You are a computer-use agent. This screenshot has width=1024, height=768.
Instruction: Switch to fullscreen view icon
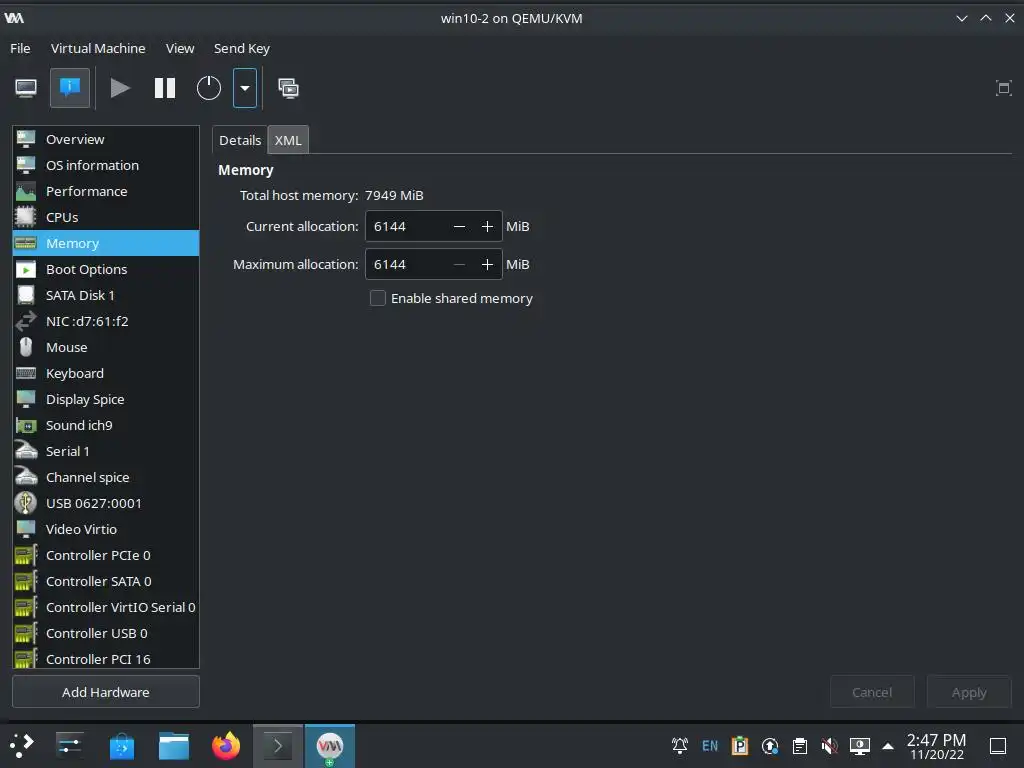[1004, 88]
